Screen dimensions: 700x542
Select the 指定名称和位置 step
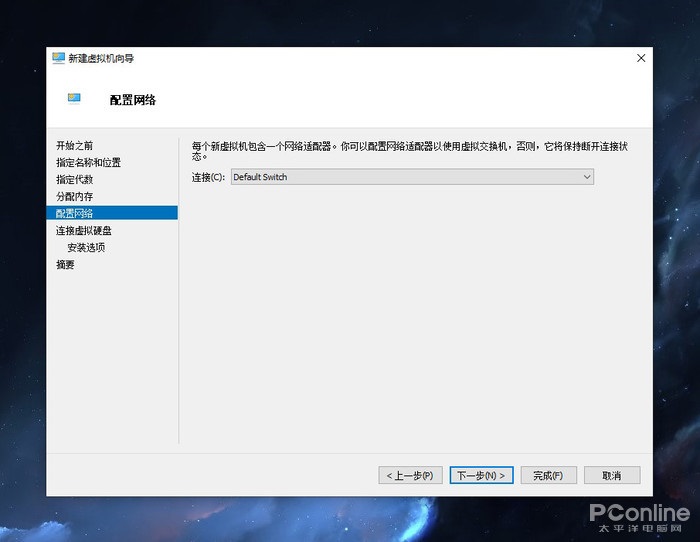[88, 163]
